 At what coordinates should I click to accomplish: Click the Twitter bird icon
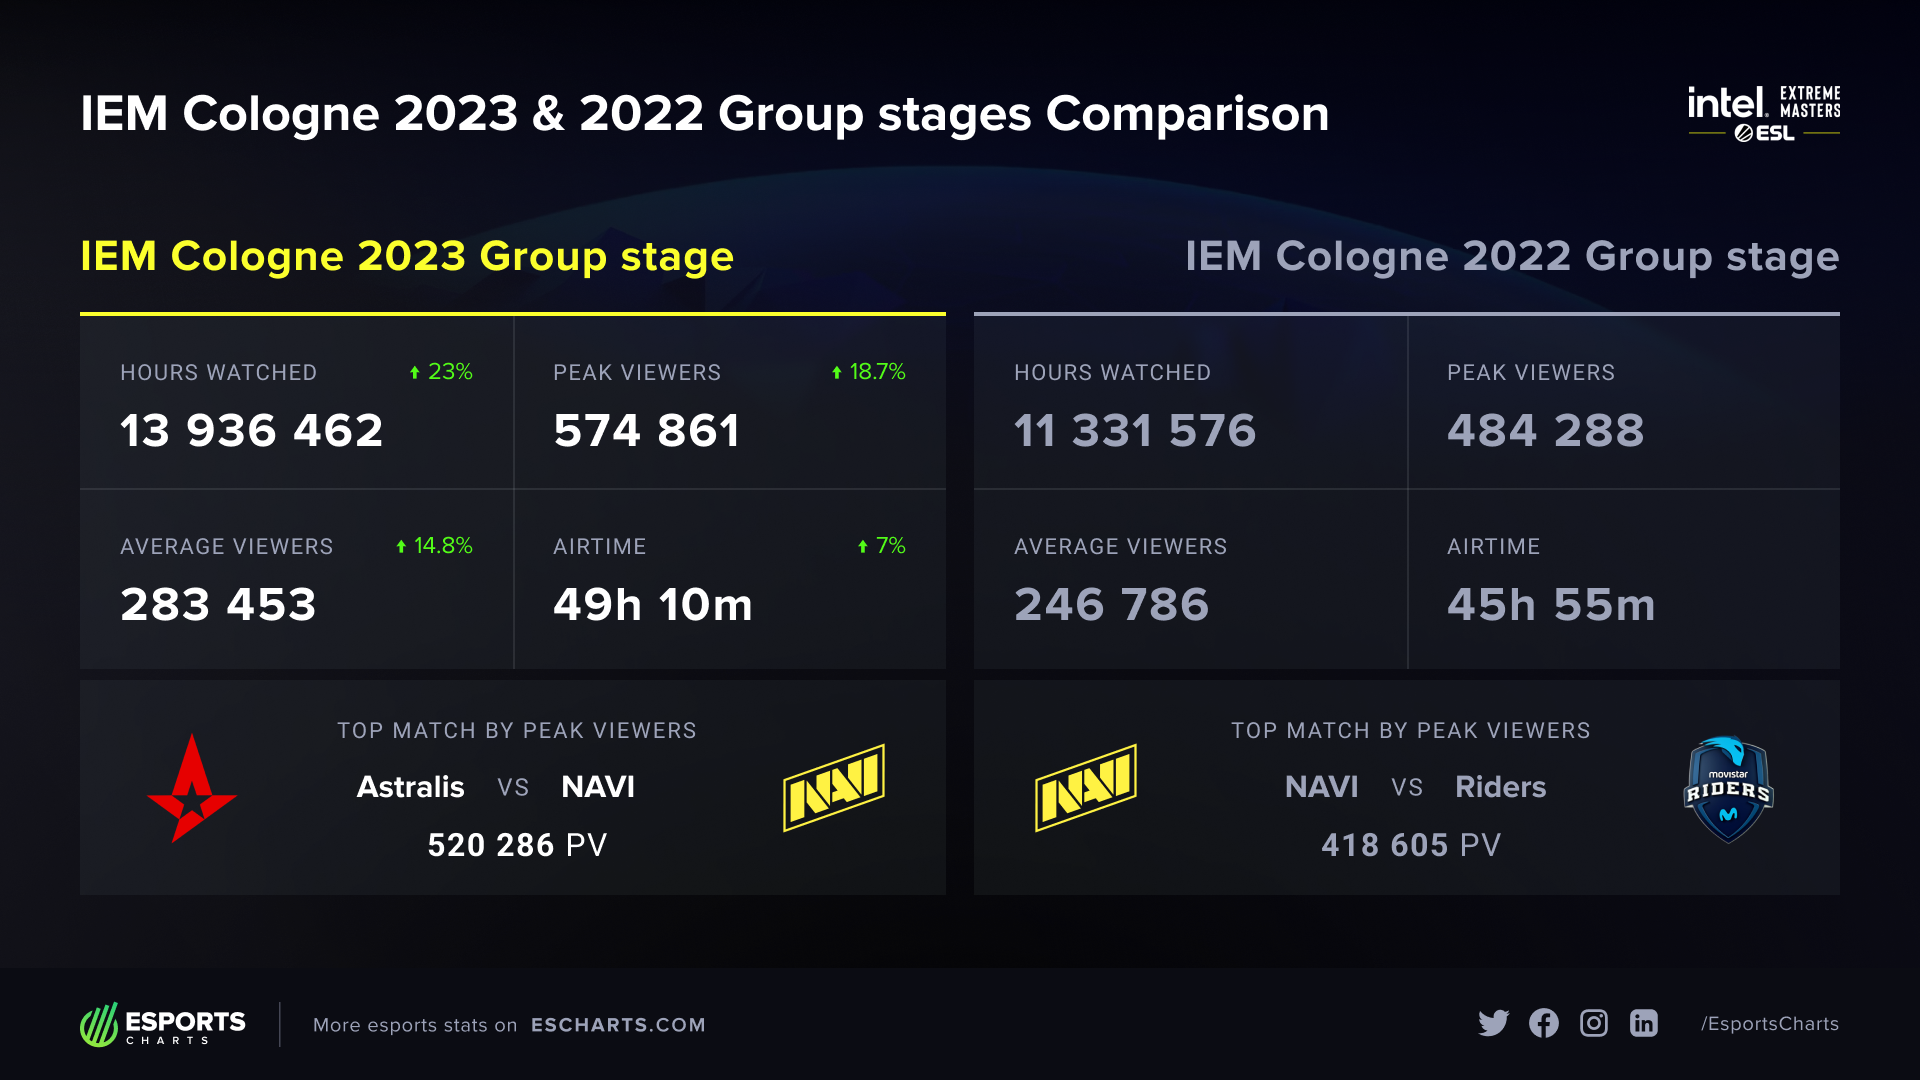point(1493,1023)
